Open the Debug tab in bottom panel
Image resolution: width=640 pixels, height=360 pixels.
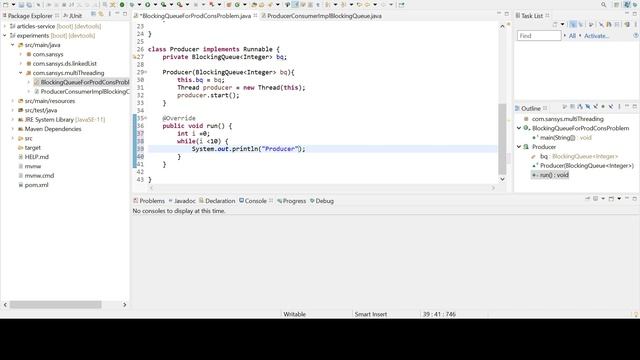pyautogui.click(x=322, y=201)
